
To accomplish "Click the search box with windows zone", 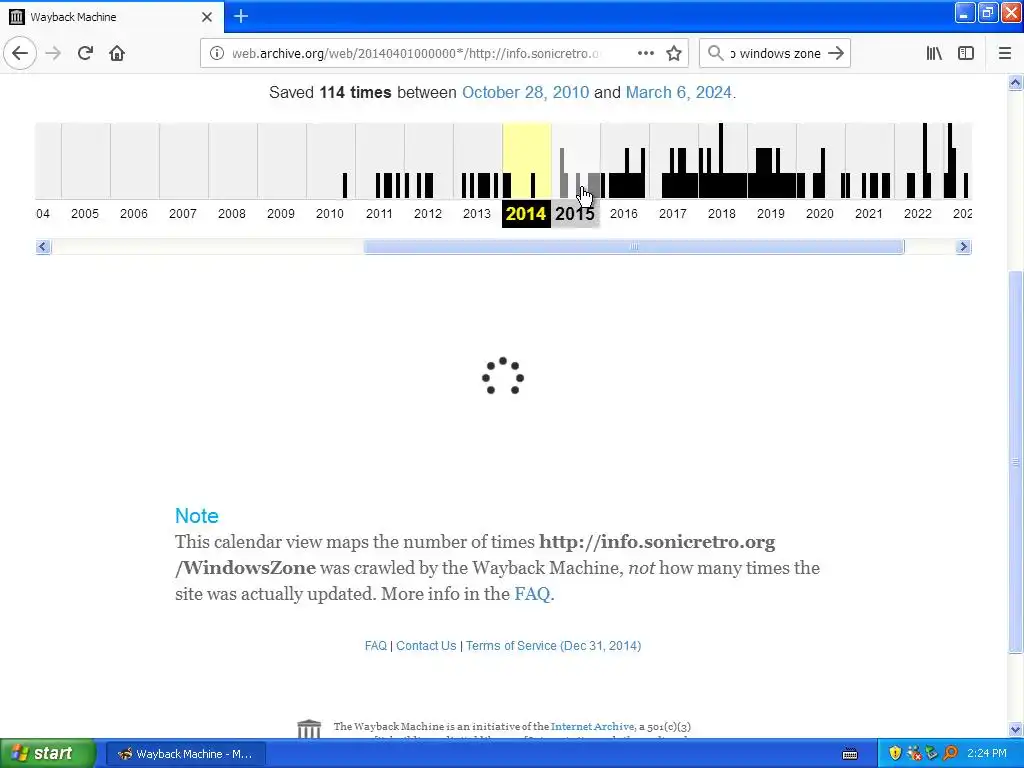I will coord(775,54).
